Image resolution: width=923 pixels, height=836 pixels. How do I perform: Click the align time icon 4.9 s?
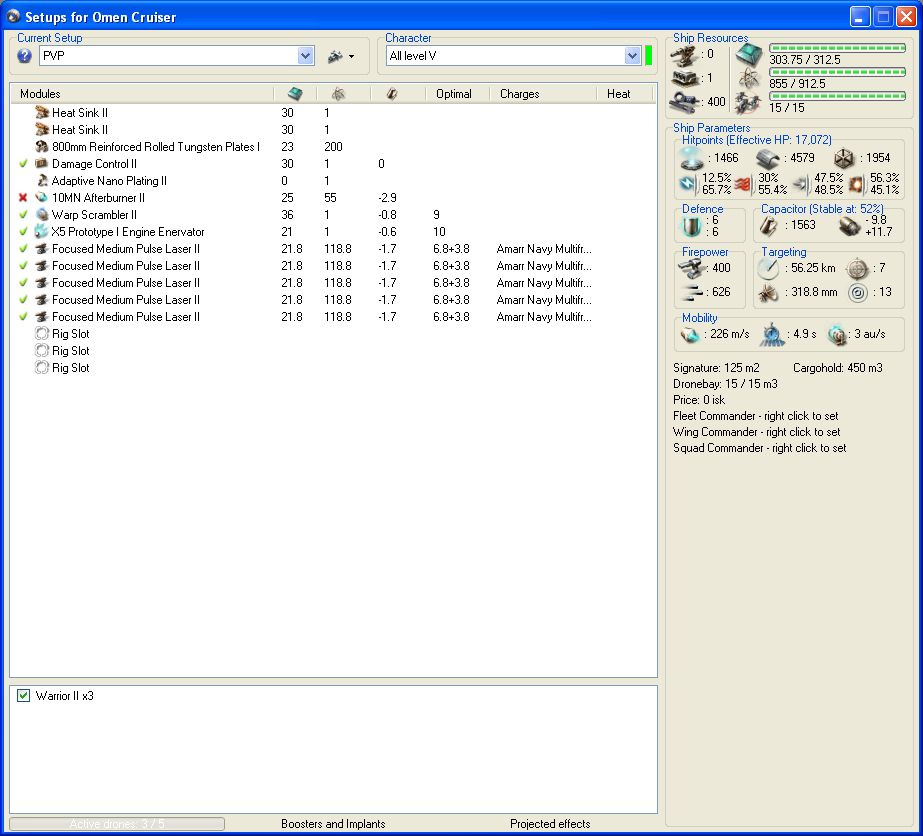click(772, 334)
